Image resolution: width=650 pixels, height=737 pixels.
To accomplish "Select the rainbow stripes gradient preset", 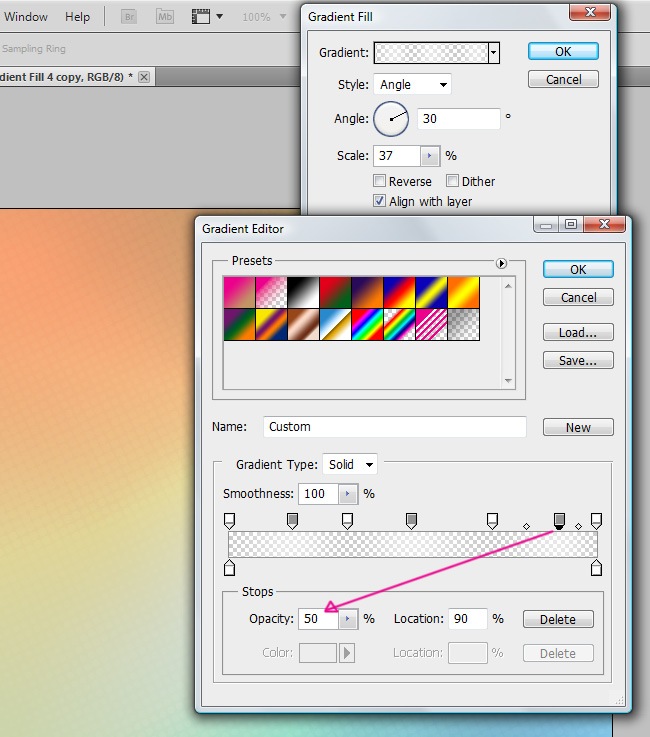I will 368,324.
